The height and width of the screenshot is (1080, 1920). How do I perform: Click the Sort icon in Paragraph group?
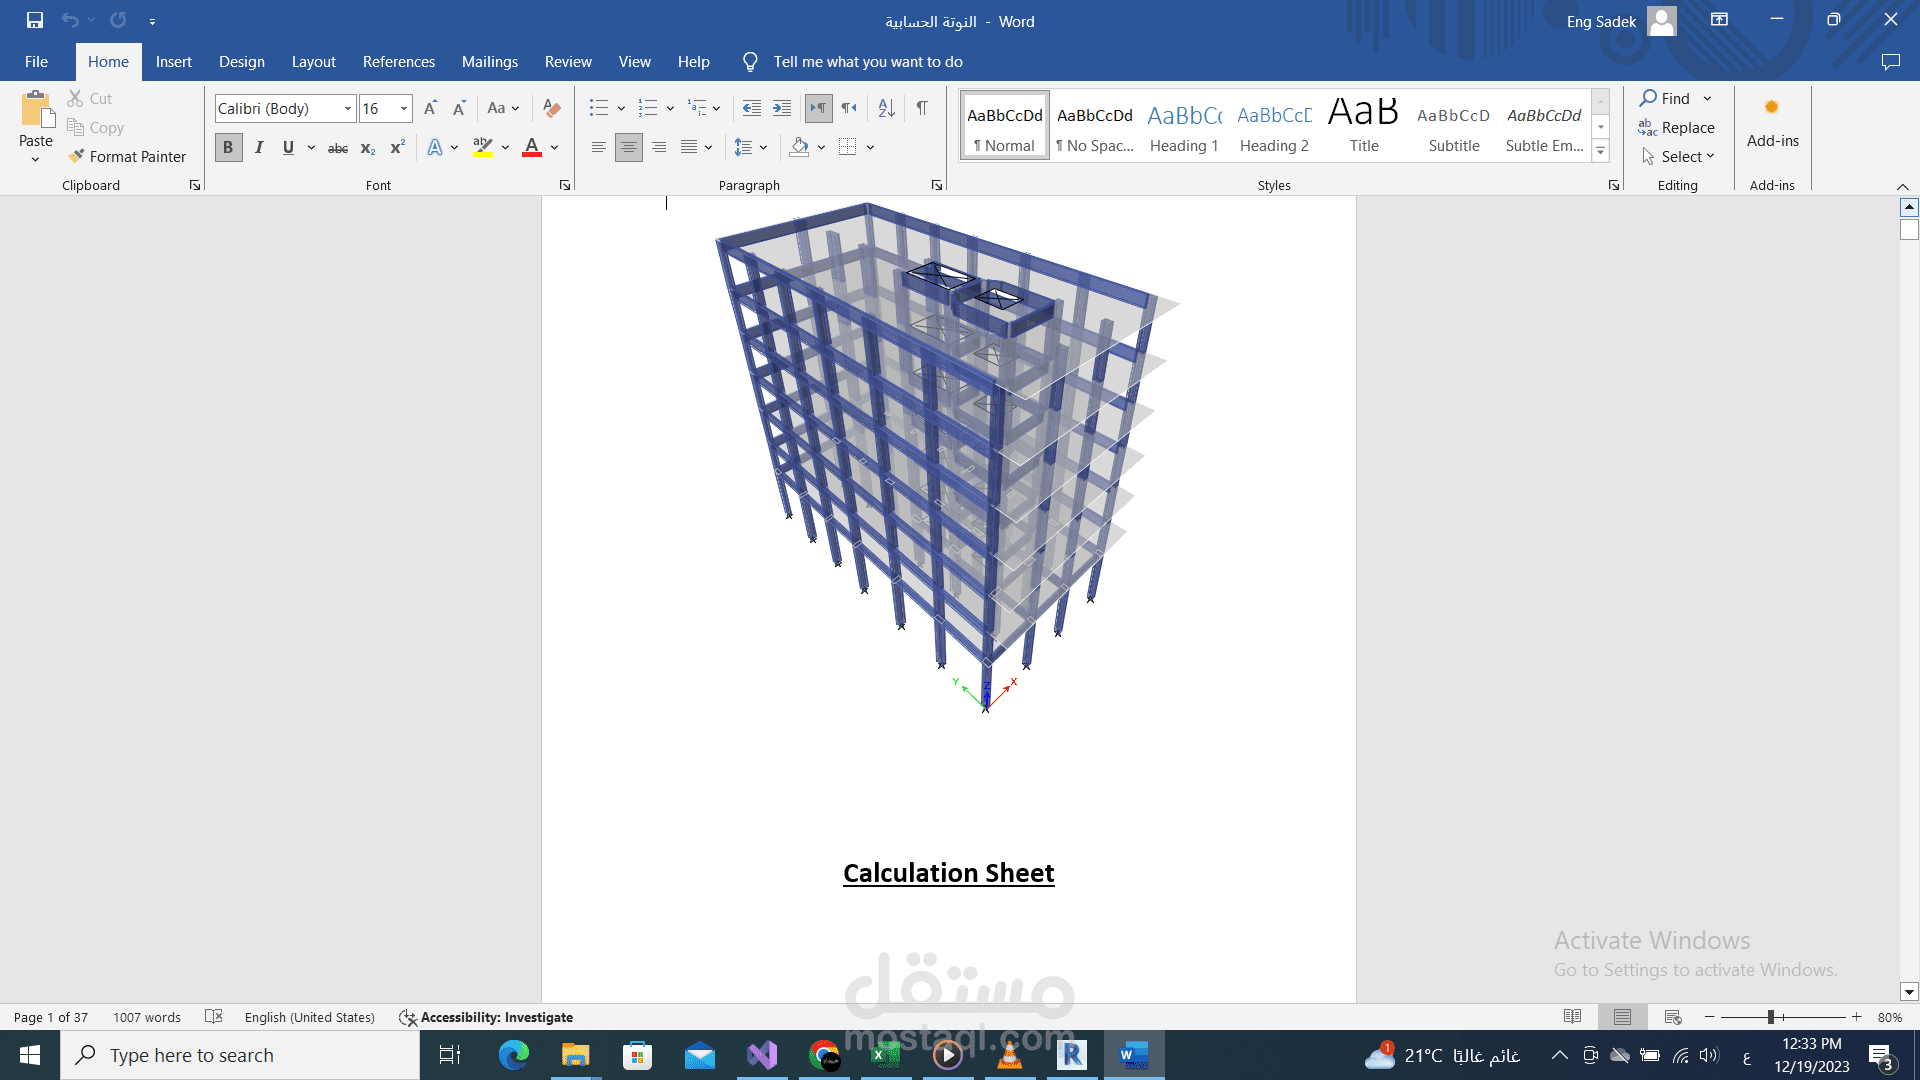886,108
